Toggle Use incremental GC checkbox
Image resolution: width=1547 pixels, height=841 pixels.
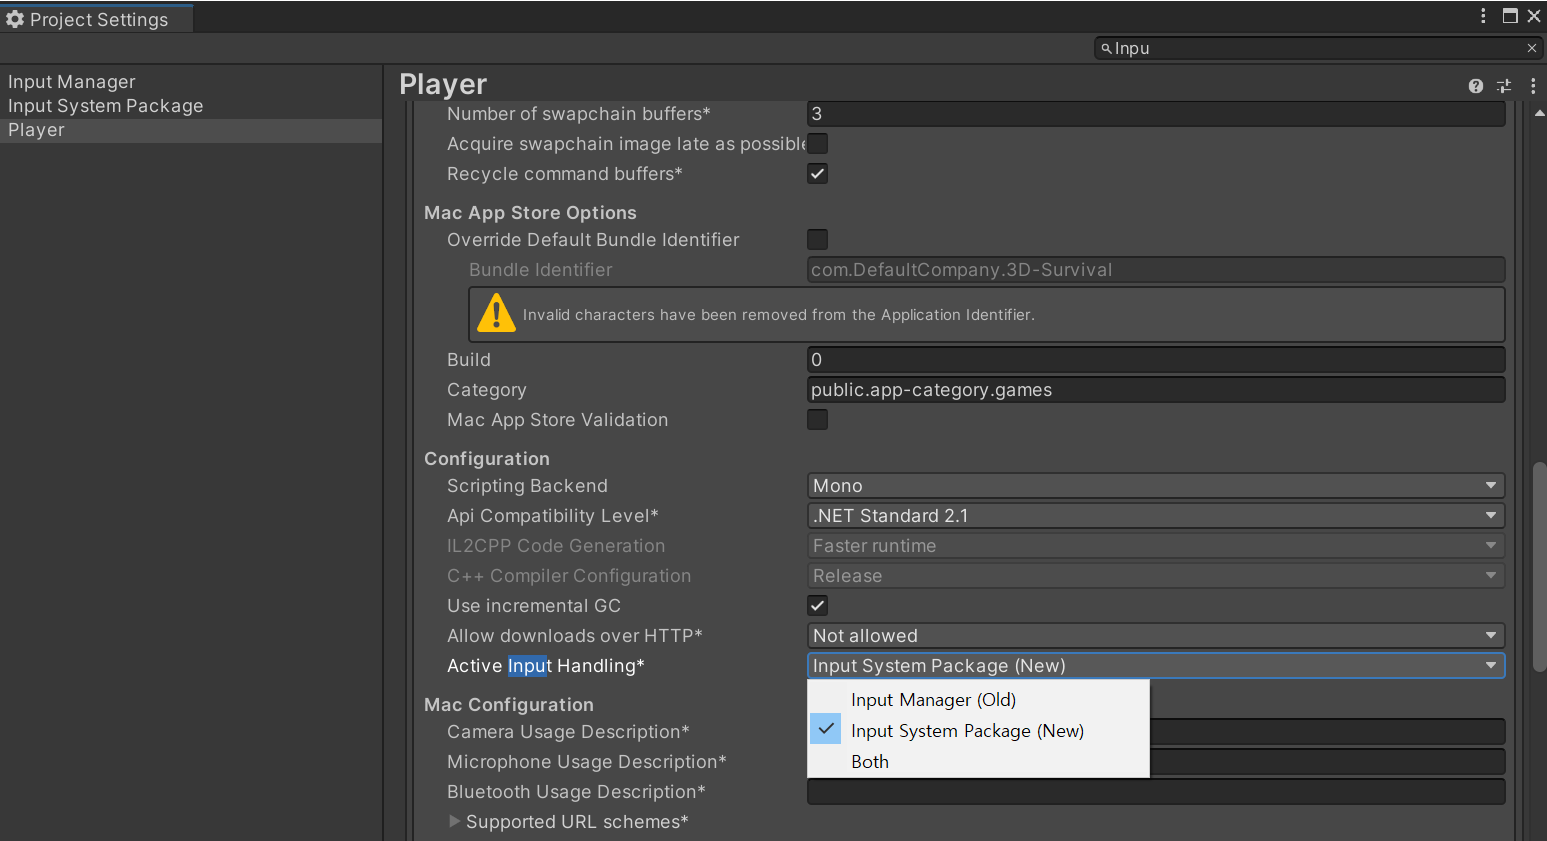point(817,606)
